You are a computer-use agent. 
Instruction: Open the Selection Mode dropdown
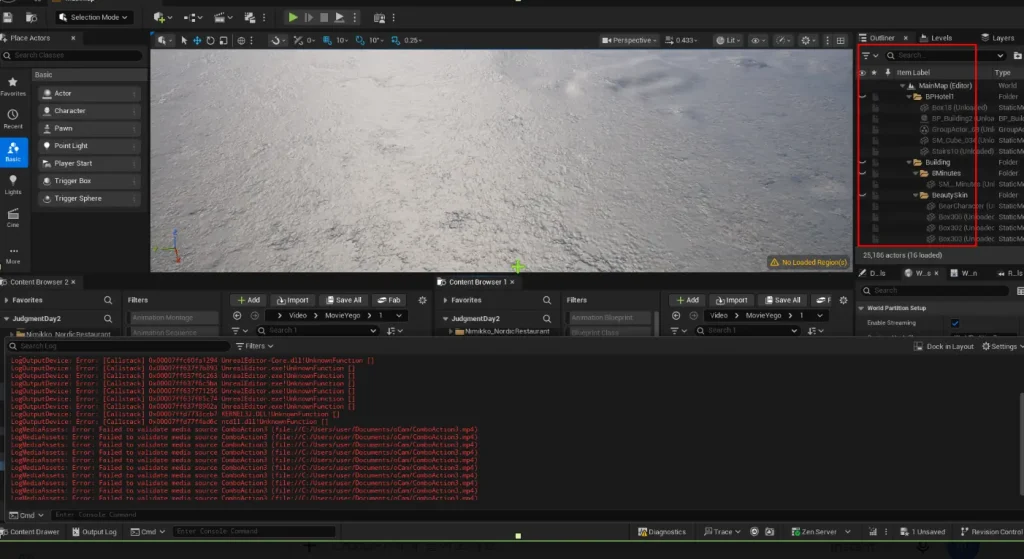pos(93,18)
